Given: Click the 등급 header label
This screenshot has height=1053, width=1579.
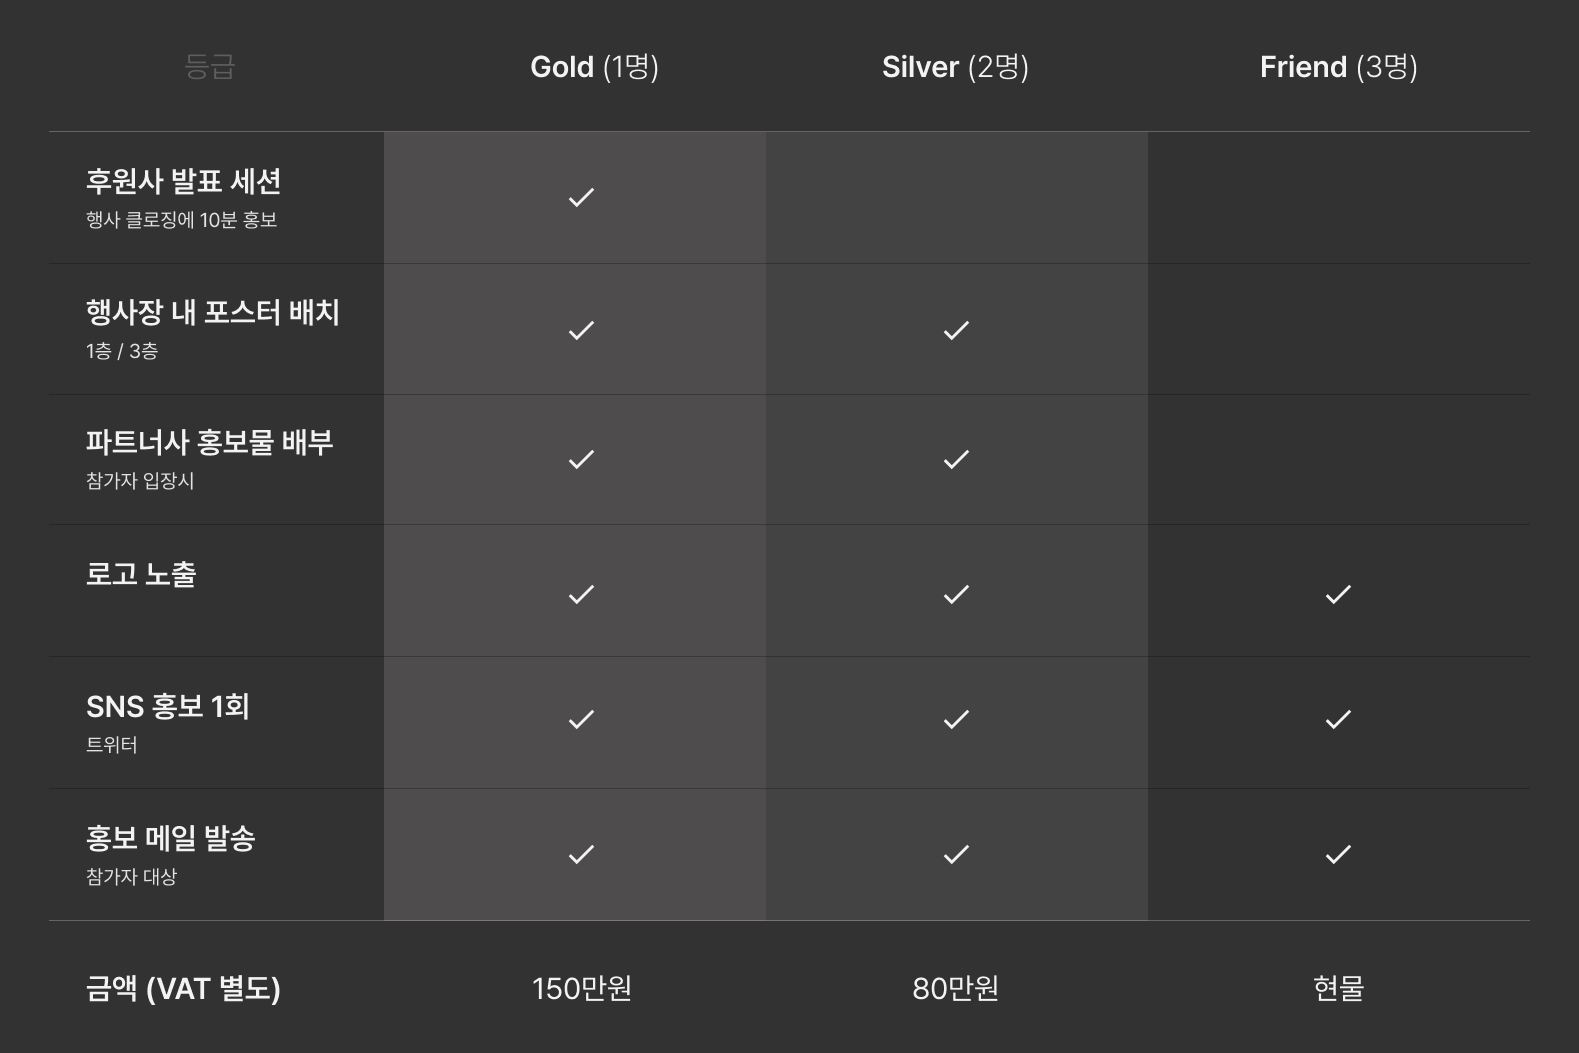Looking at the screenshot, I should 210,67.
